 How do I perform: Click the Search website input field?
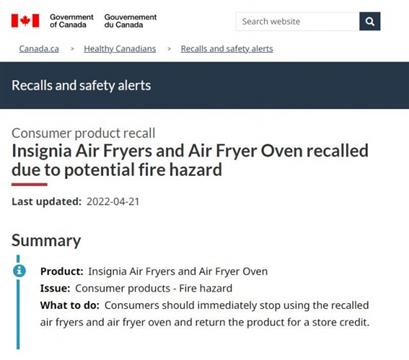tap(297, 21)
